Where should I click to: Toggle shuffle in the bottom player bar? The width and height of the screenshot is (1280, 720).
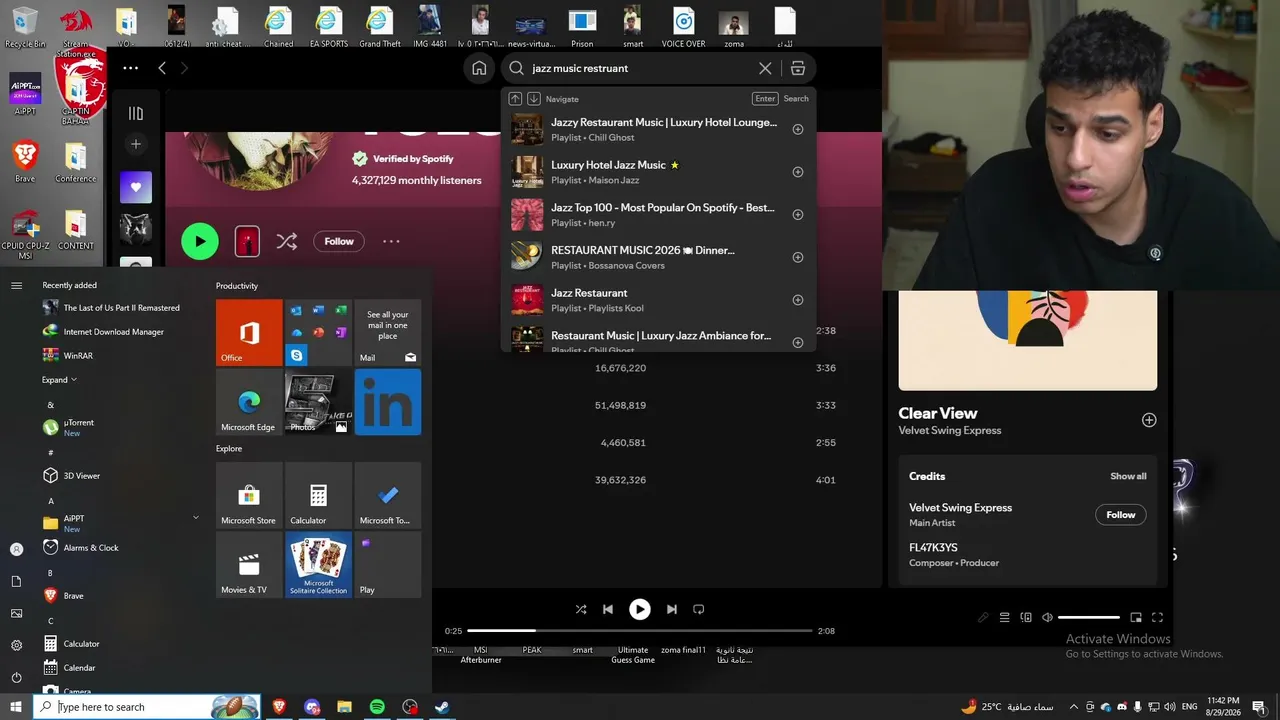pyautogui.click(x=581, y=609)
